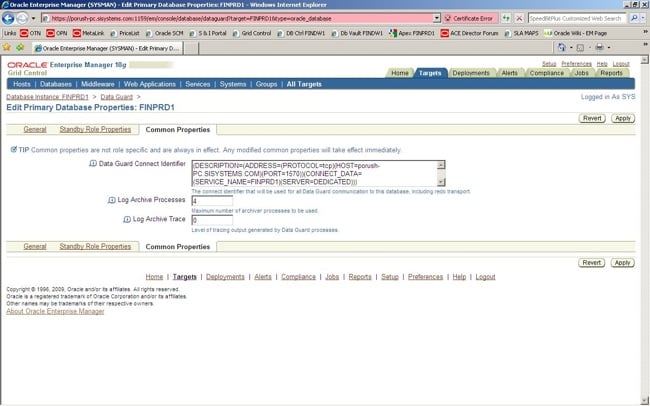650x406 pixels.
Task: Click the Preferences link in top header
Action: click(x=576, y=64)
